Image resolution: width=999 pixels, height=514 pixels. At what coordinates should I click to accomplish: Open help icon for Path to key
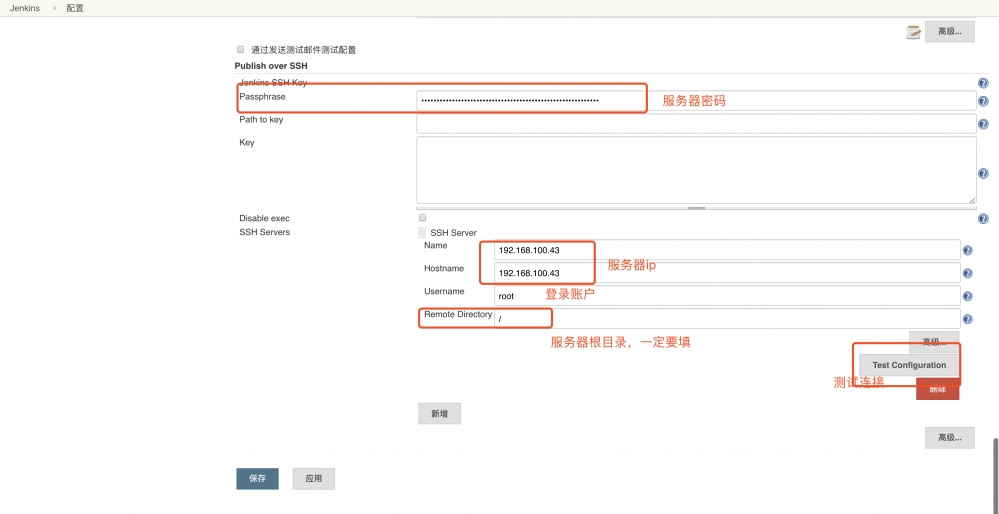point(983,124)
